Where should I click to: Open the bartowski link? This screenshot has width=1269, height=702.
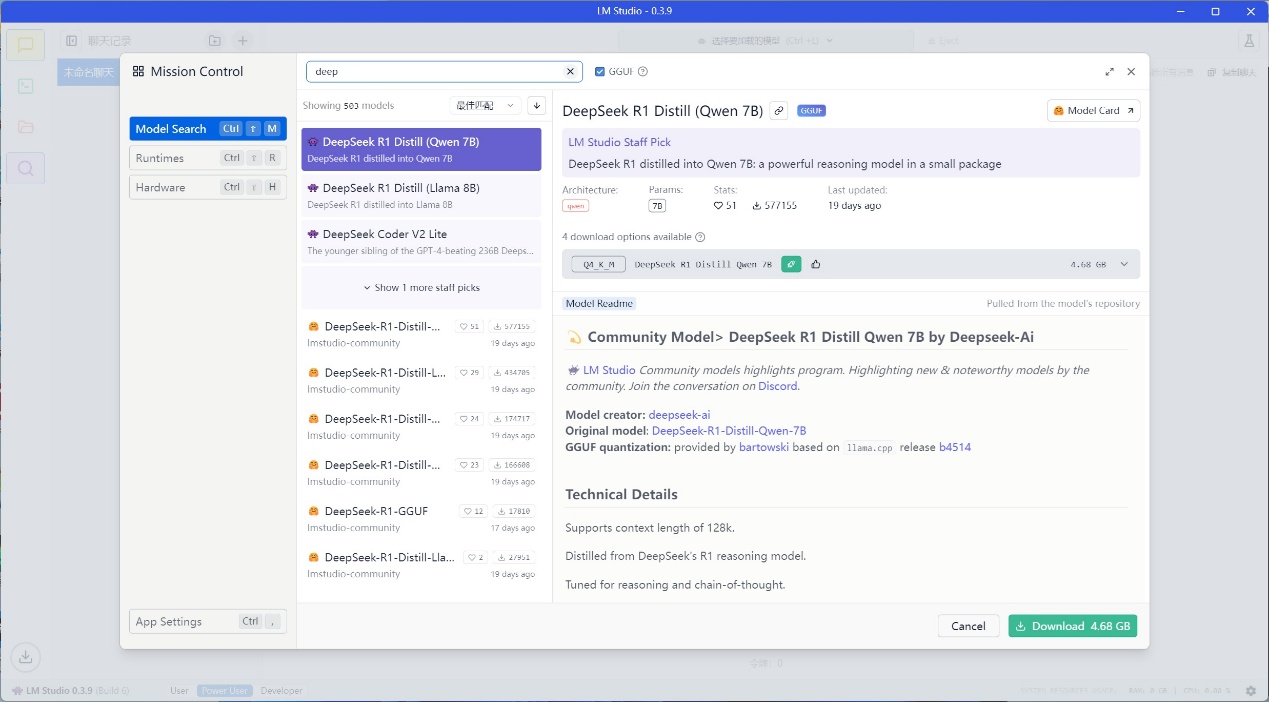pyautogui.click(x=764, y=447)
